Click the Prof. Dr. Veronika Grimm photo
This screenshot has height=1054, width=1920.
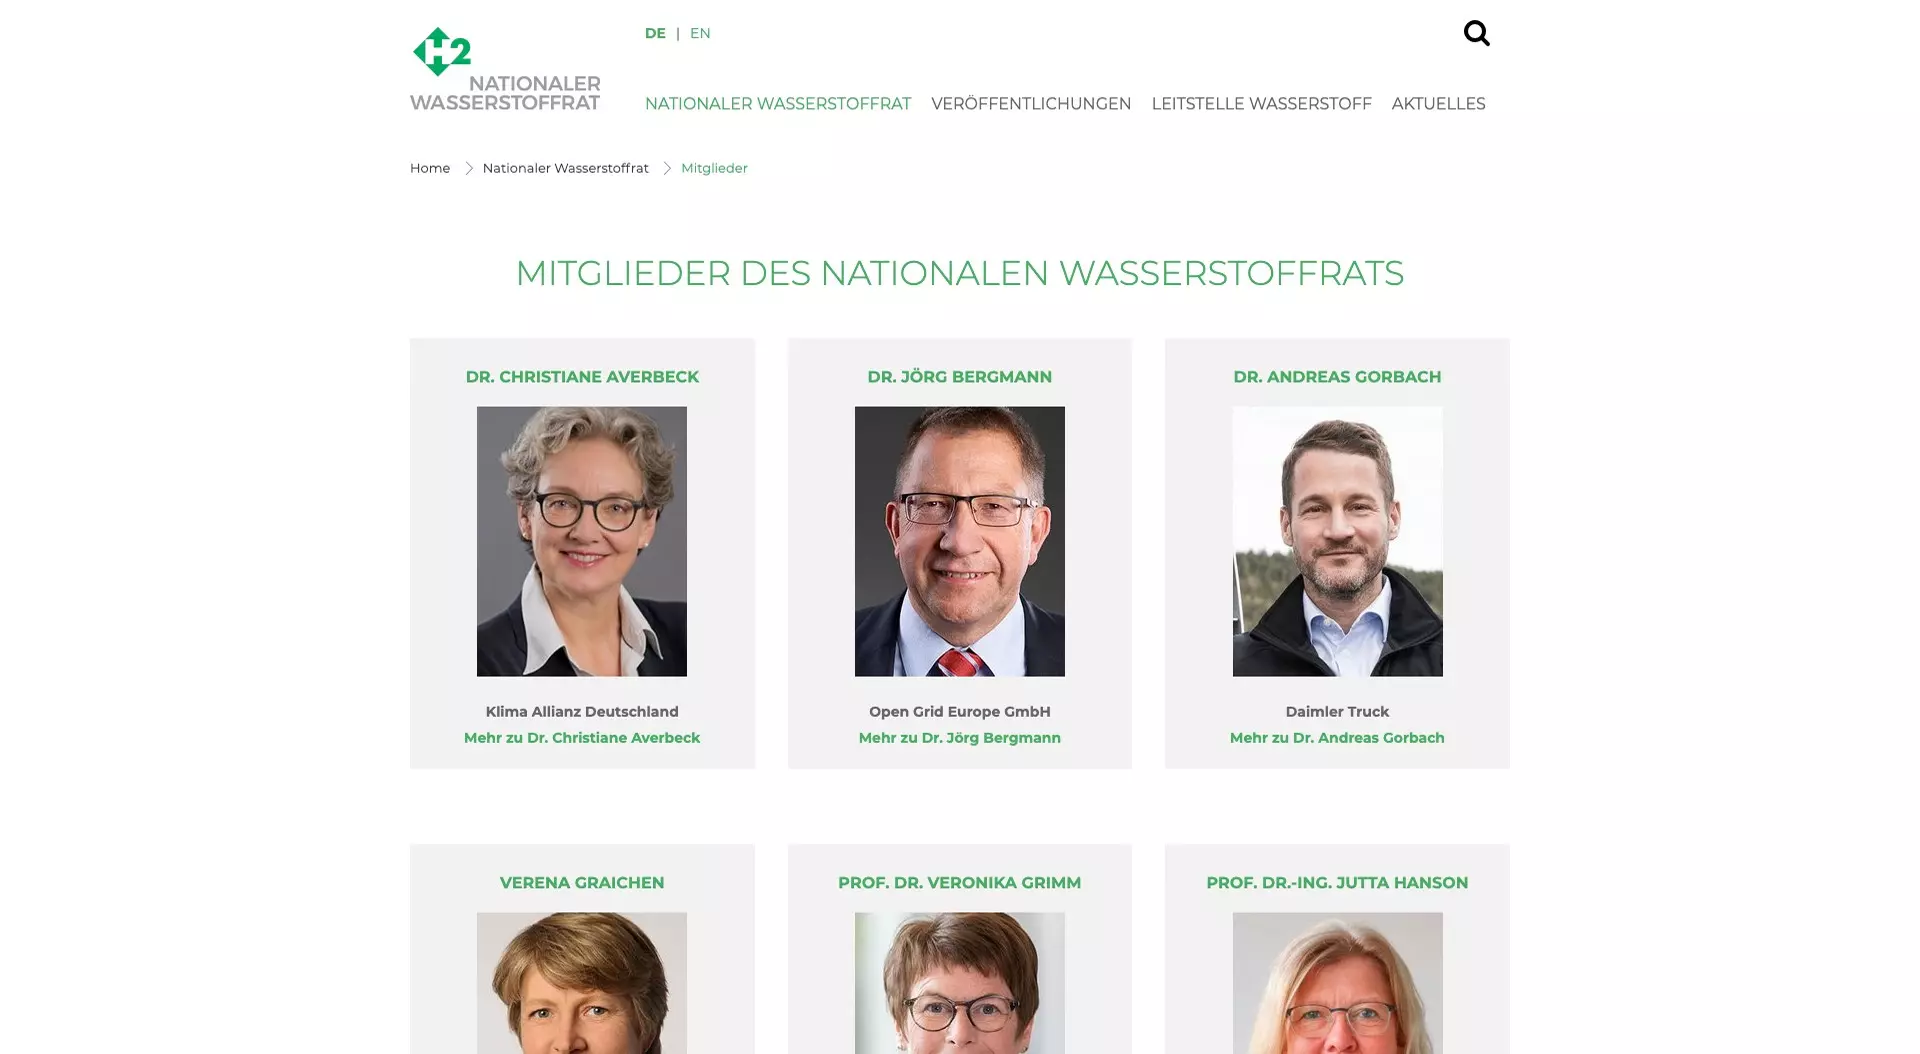click(960, 983)
